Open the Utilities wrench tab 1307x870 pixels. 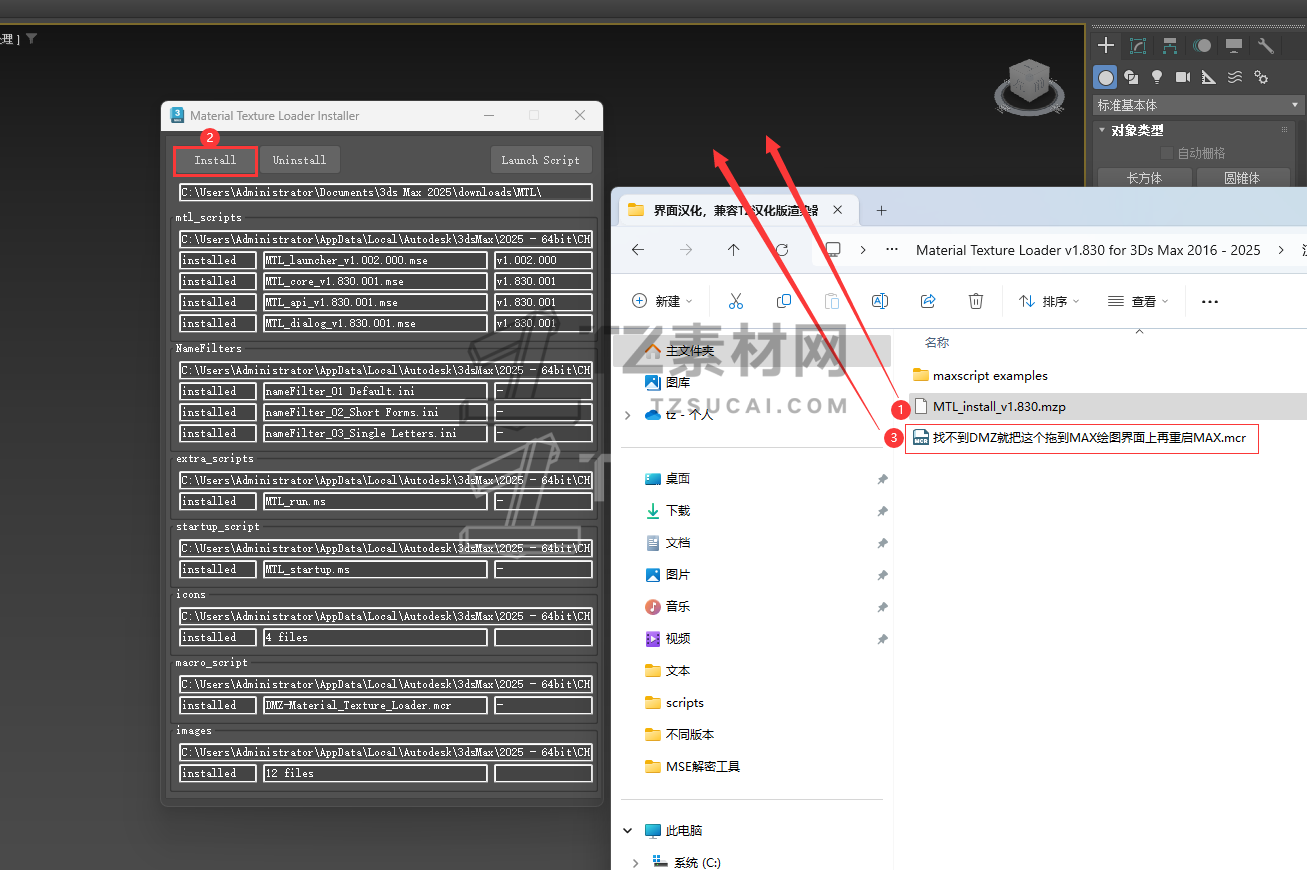pyautogui.click(x=1266, y=45)
